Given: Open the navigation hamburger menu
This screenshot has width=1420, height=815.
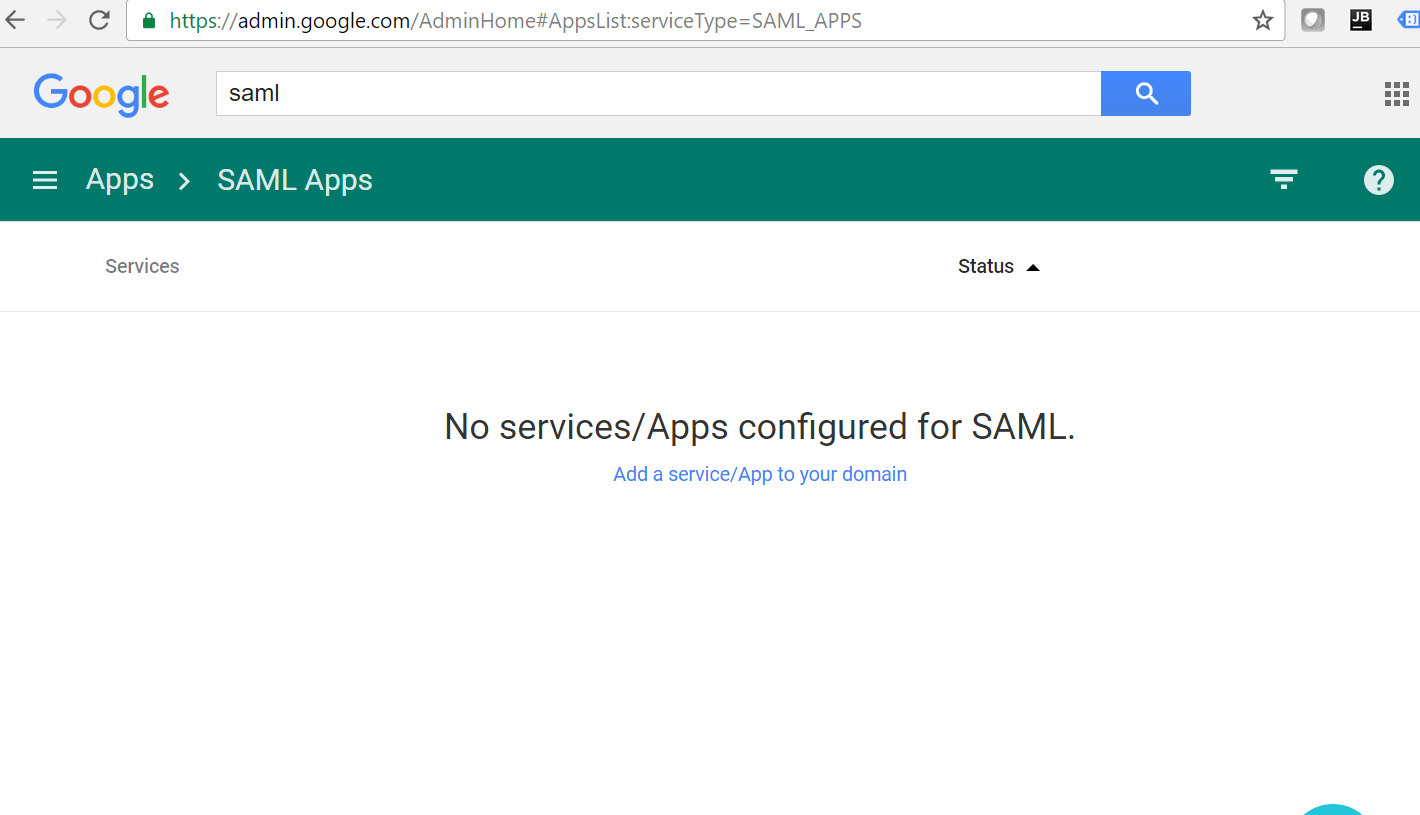Looking at the screenshot, I should (x=44, y=179).
